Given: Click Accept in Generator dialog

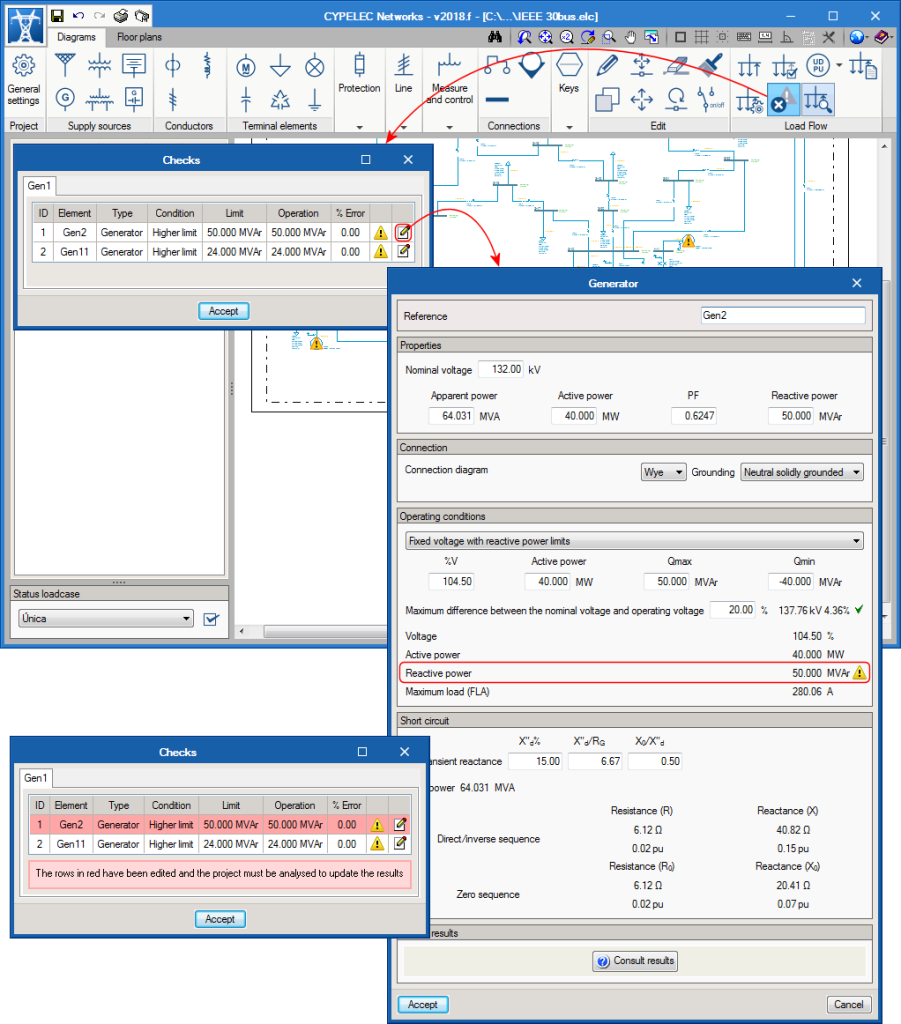Looking at the screenshot, I should tap(423, 1004).
